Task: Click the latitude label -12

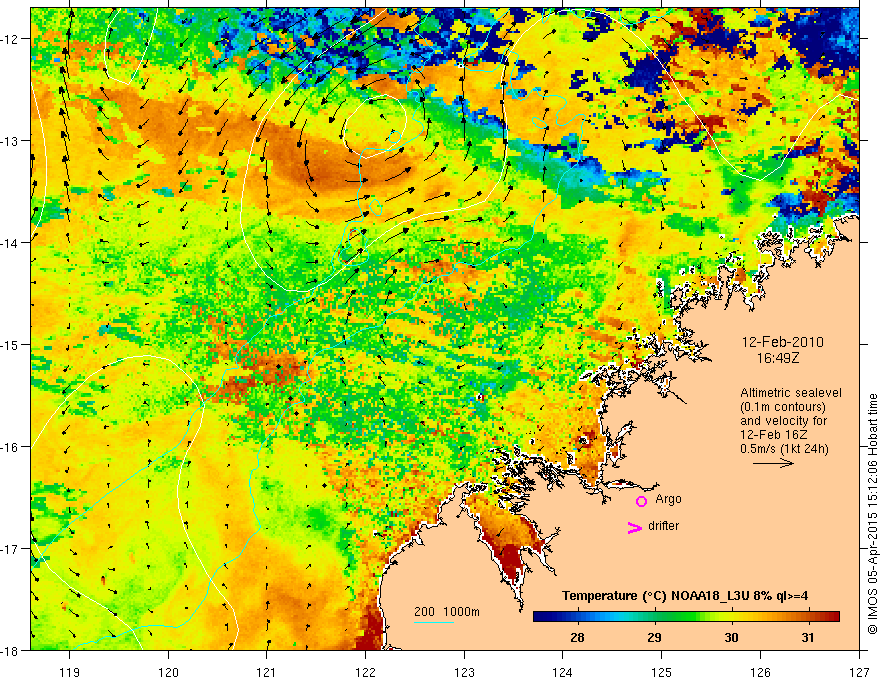Action: (x=11, y=39)
